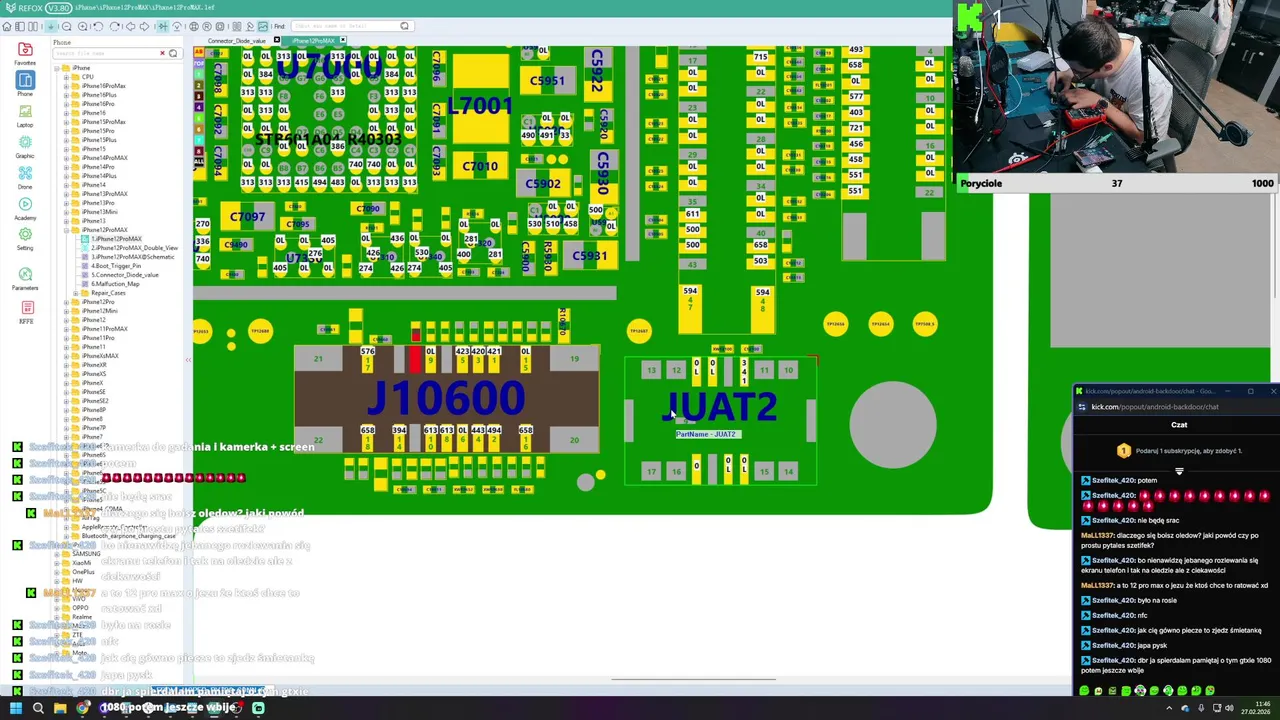Toggle the double-panel layout icon
Viewport: 1280px width, 720px height.
click(33, 26)
